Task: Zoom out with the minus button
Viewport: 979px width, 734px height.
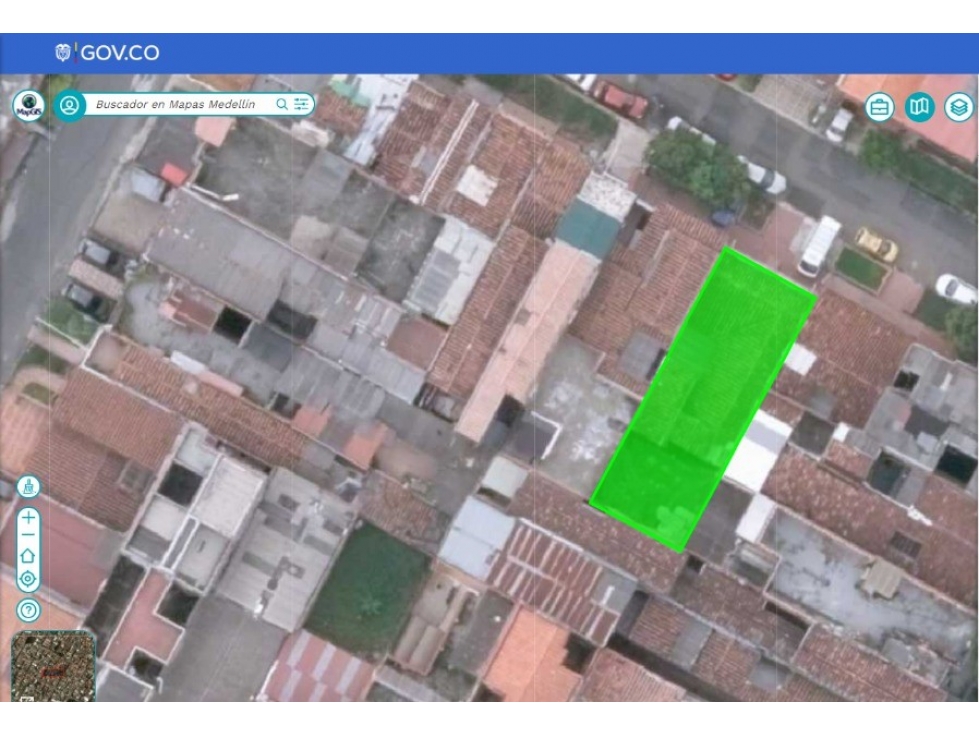Action: tap(28, 536)
